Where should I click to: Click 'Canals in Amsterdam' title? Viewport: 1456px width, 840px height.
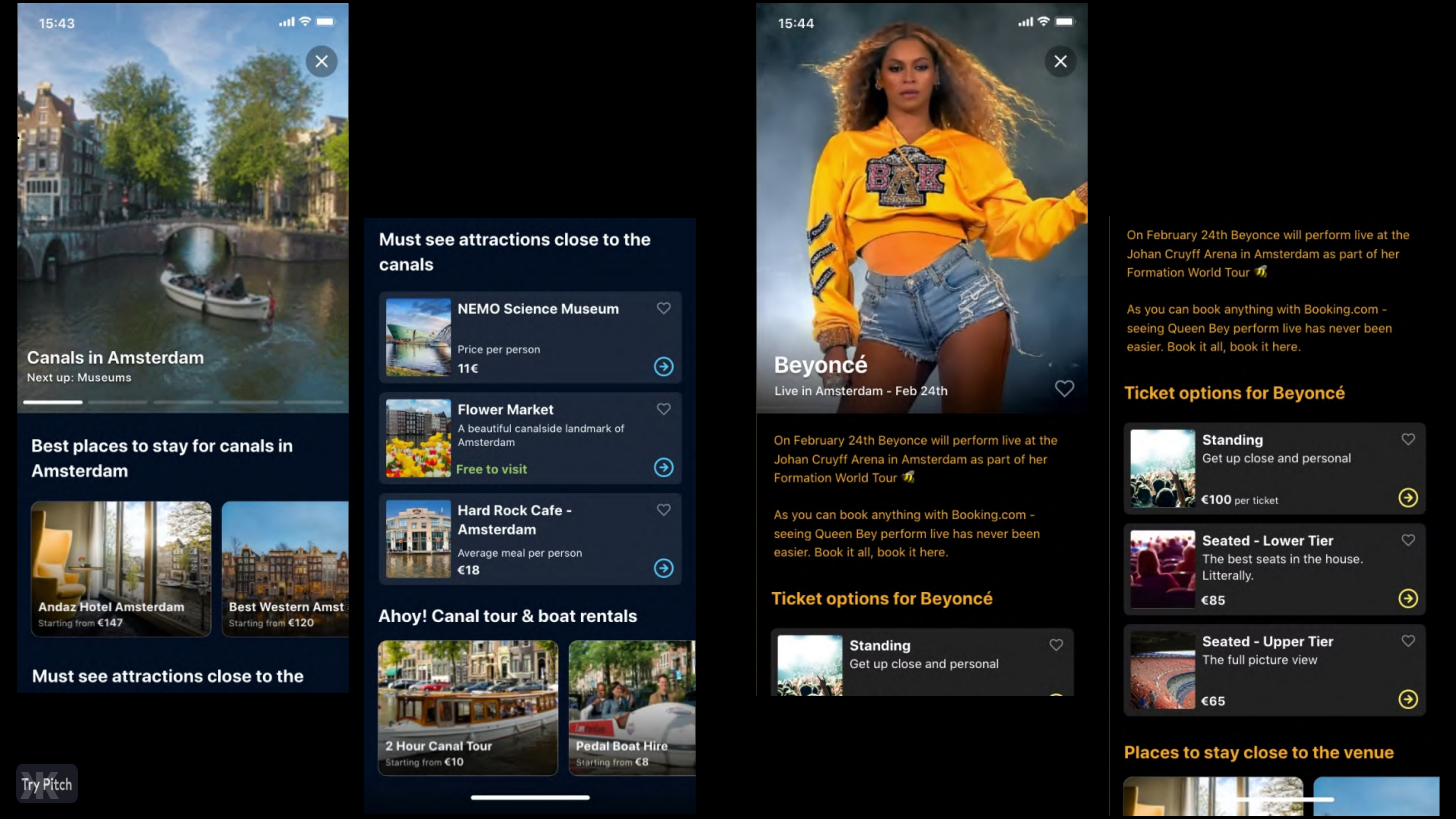115,357
